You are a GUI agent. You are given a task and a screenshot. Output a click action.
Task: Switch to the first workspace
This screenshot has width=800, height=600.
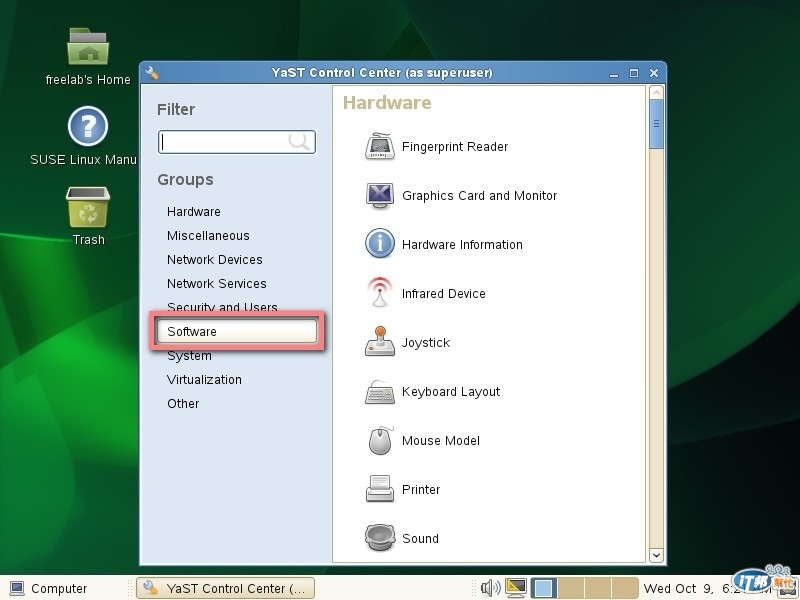[544, 588]
